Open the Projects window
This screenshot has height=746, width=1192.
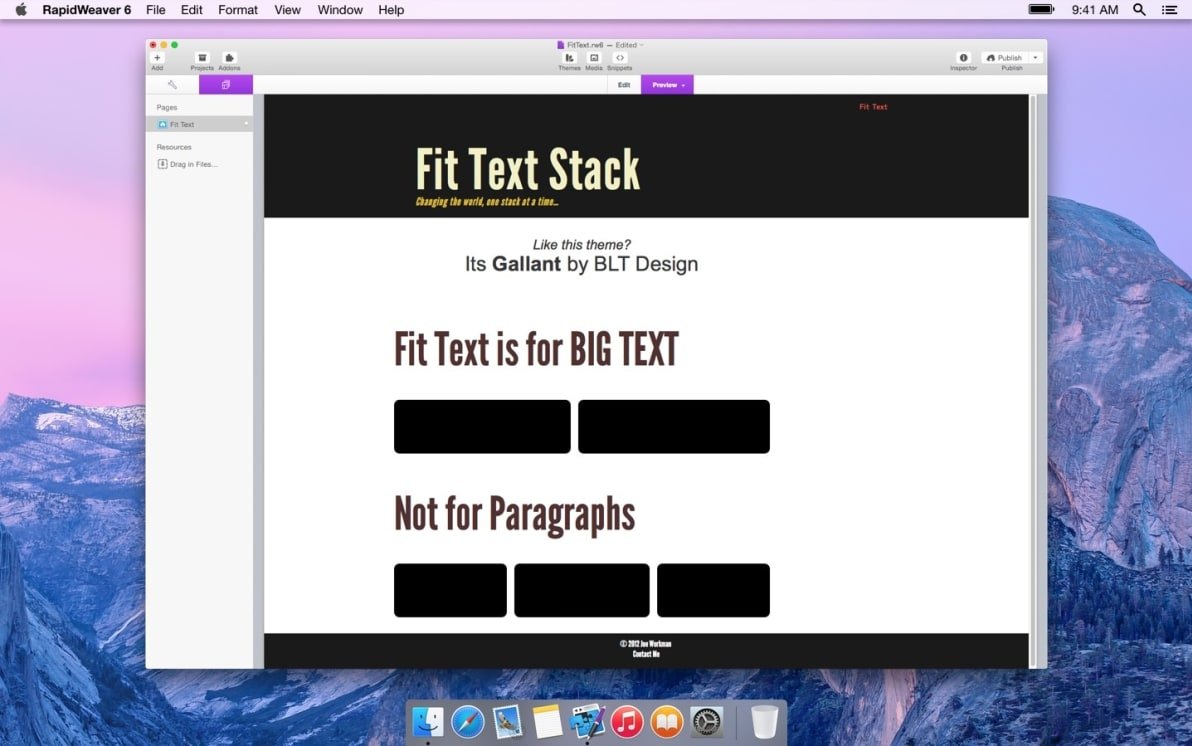tap(202, 60)
